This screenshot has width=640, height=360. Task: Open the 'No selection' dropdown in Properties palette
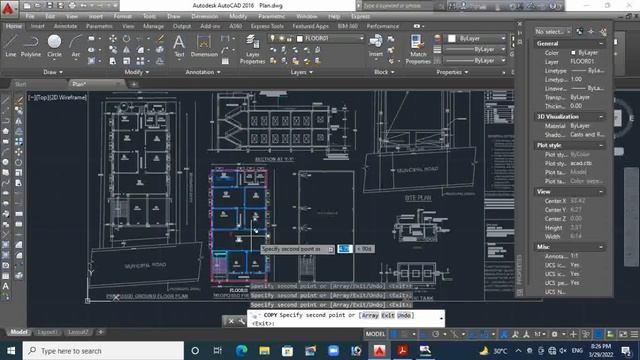[553, 31]
